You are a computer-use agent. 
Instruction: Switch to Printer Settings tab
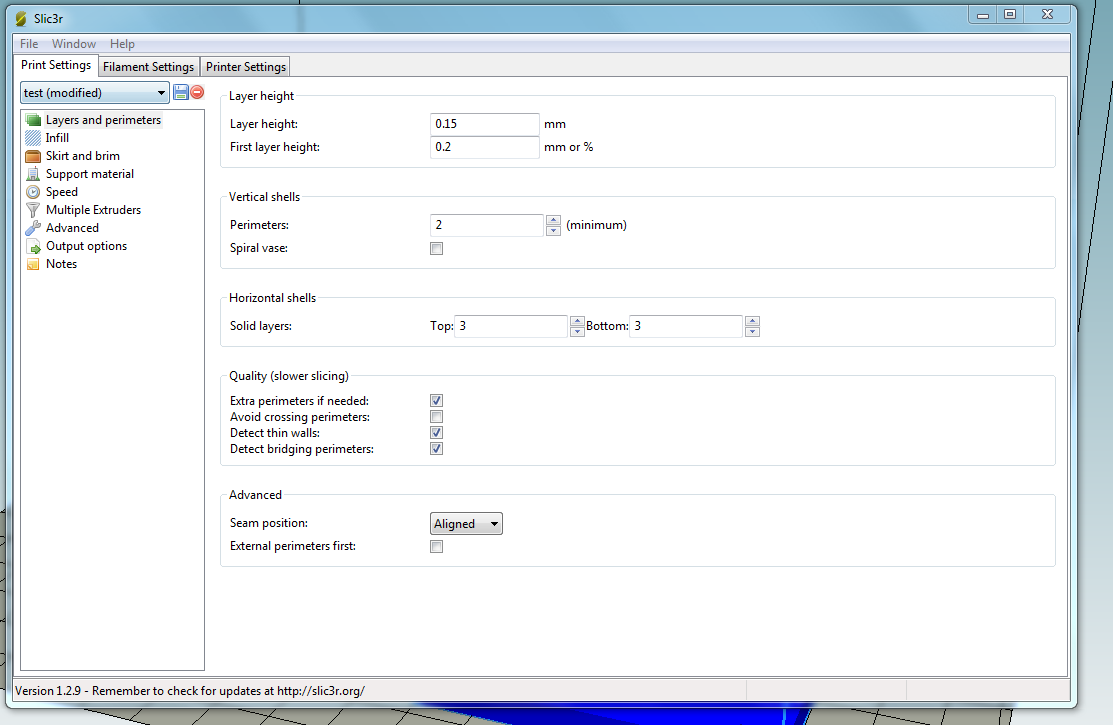246,67
